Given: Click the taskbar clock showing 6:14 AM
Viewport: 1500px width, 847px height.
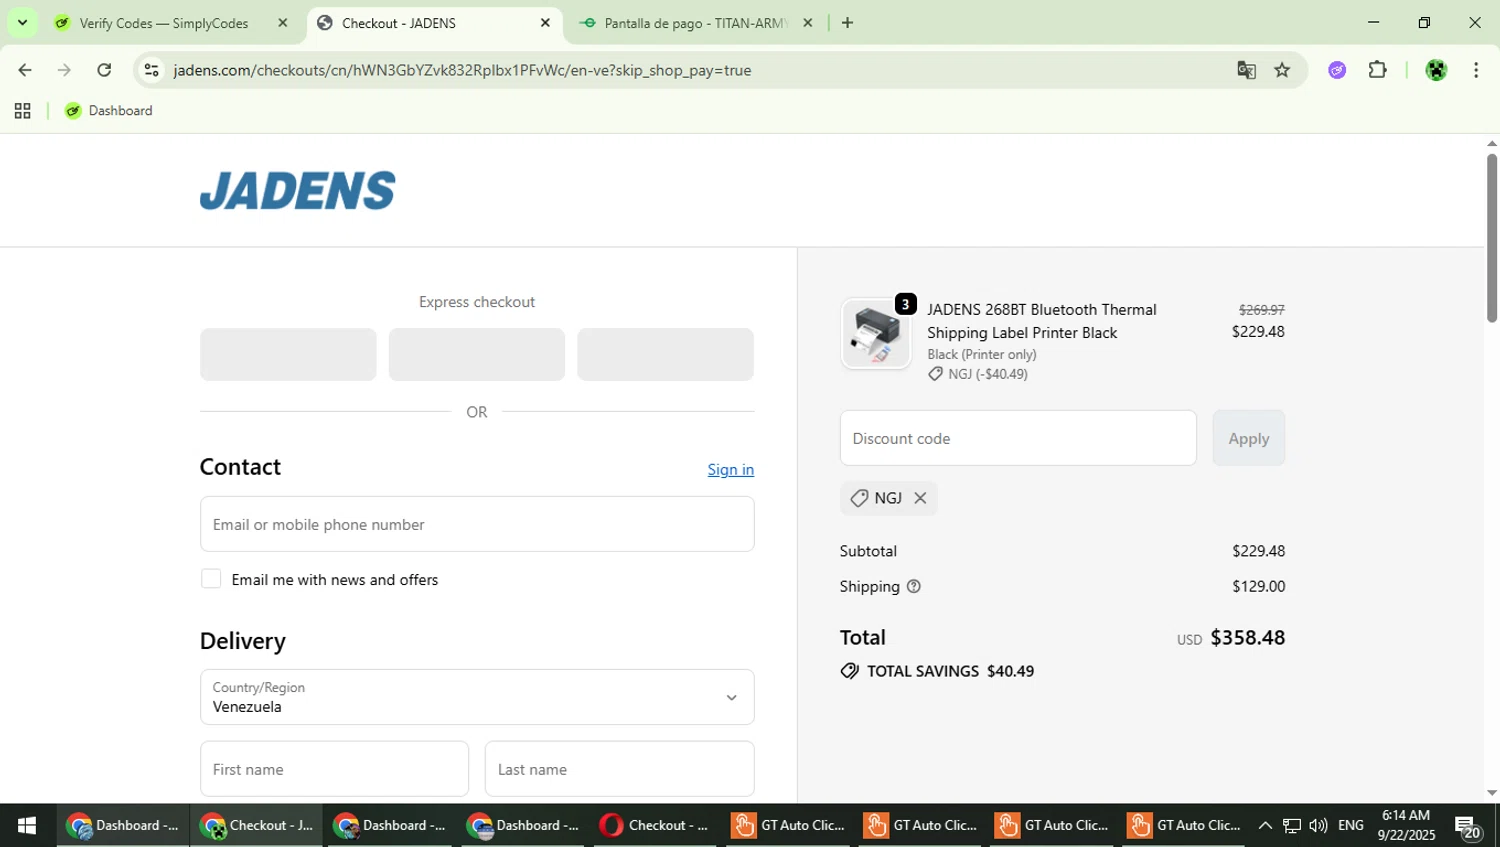Looking at the screenshot, I should click(1406, 825).
